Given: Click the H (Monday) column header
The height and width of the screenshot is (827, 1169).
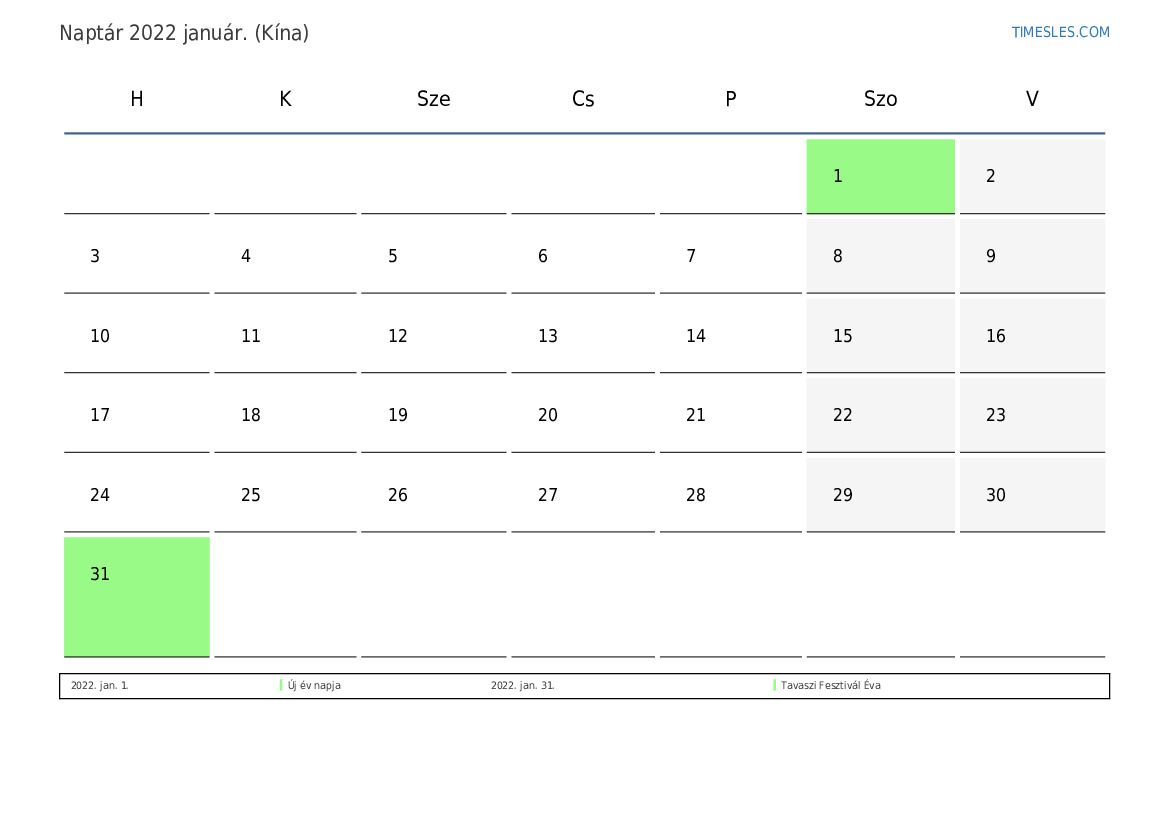Looking at the screenshot, I should point(137,99).
